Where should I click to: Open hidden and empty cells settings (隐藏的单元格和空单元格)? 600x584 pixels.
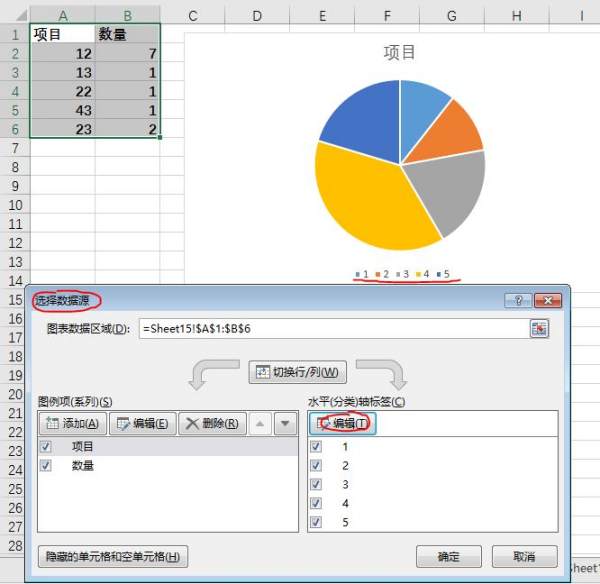[x=113, y=556]
